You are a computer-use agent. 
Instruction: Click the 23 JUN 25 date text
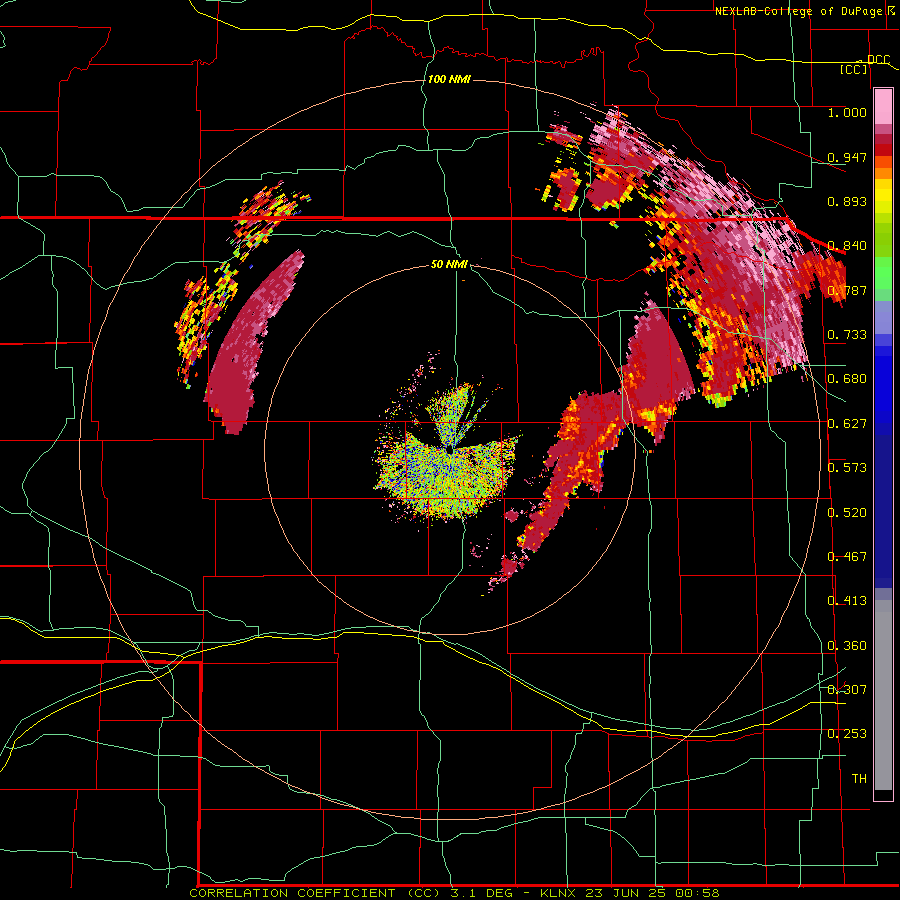point(626,893)
